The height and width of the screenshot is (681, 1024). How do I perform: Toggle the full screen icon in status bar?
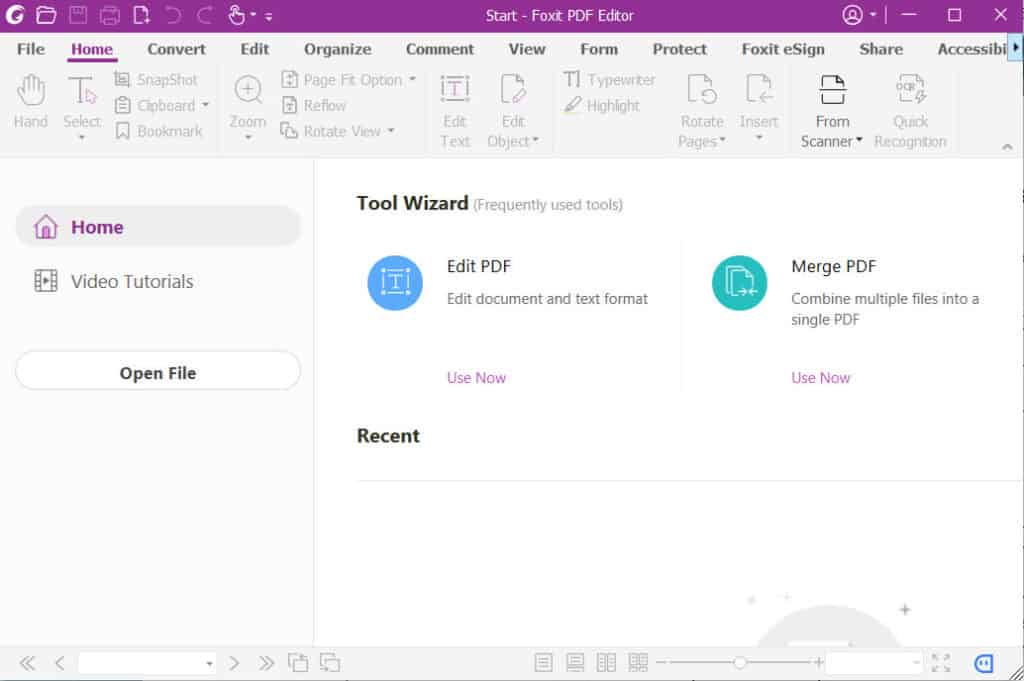click(941, 663)
